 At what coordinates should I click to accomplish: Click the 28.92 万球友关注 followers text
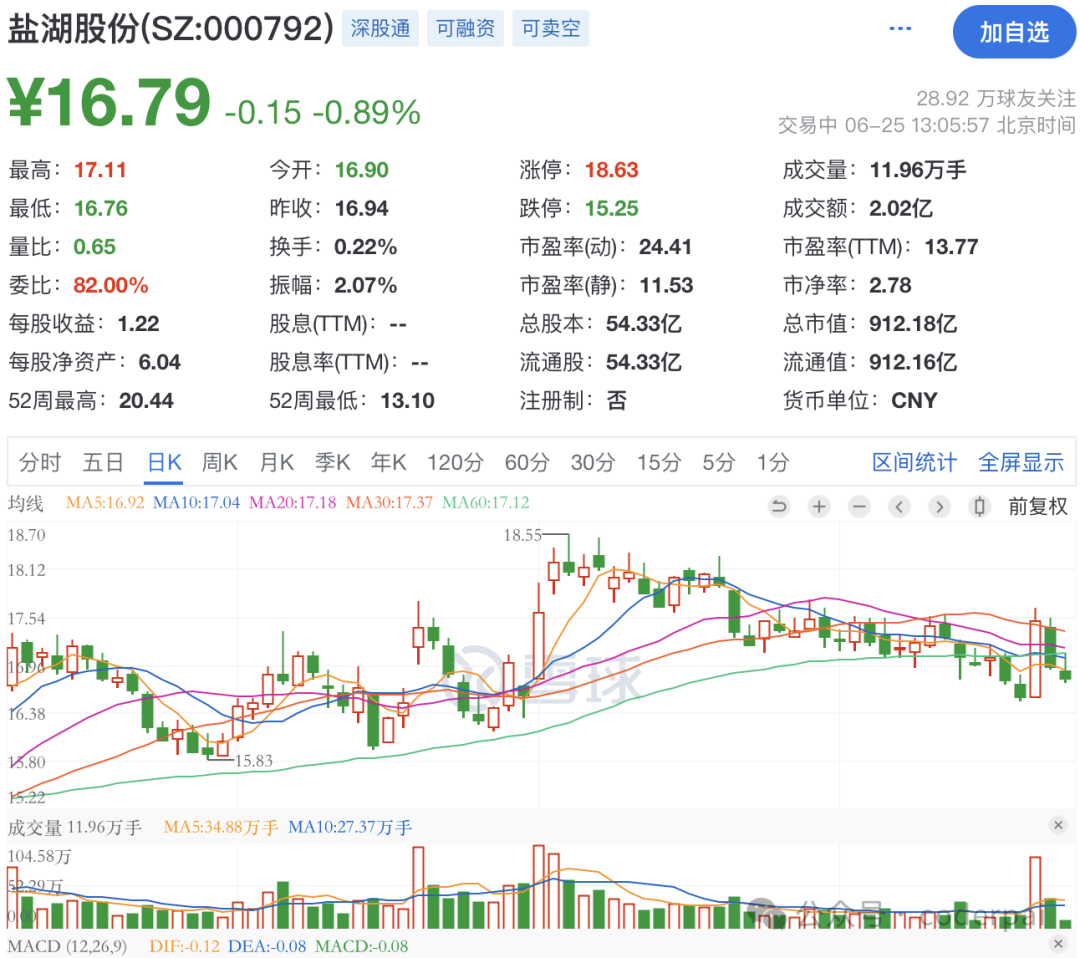[995, 98]
